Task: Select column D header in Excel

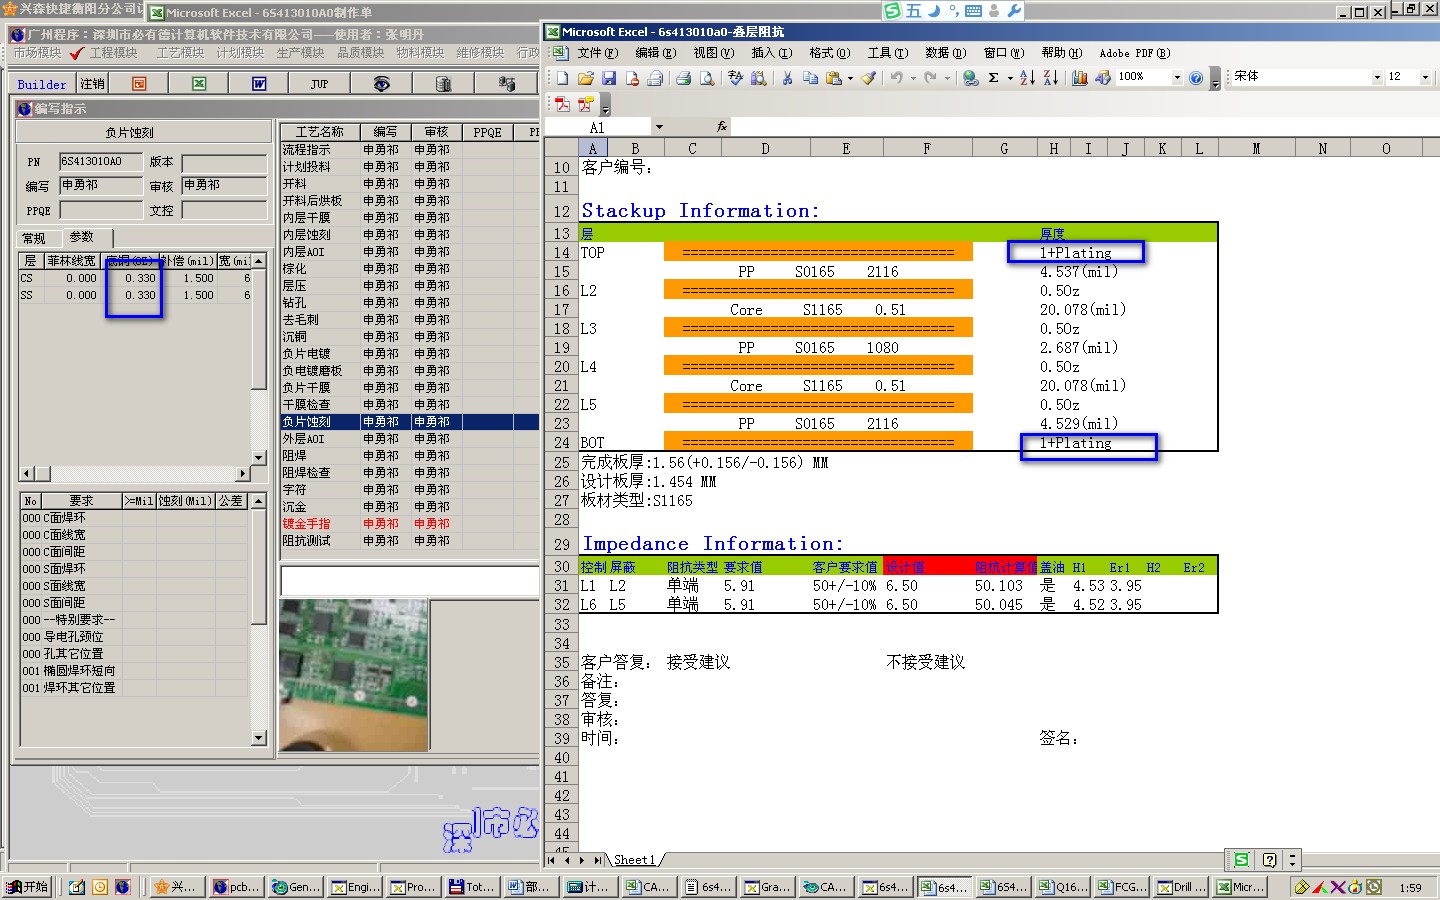Action: (765, 148)
